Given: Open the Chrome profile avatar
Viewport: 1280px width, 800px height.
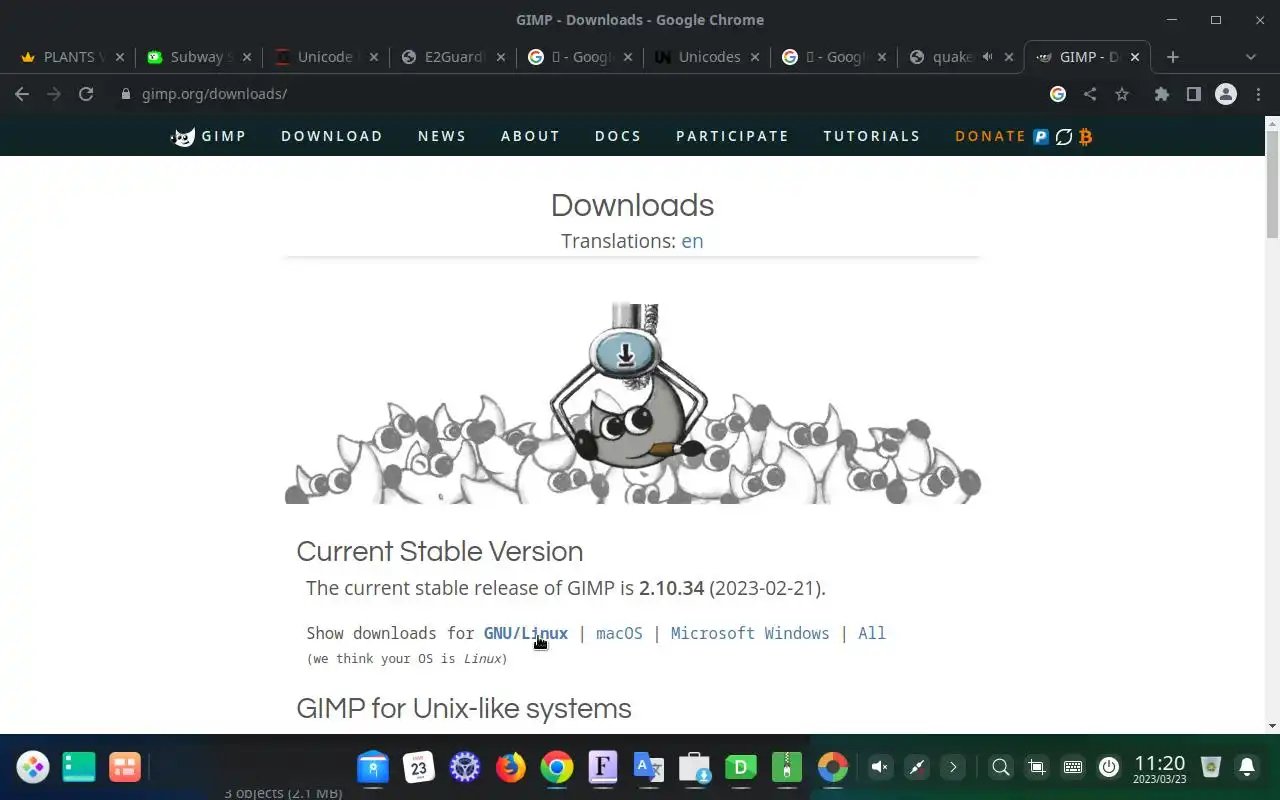Looking at the screenshot, I should point(1226,94).
